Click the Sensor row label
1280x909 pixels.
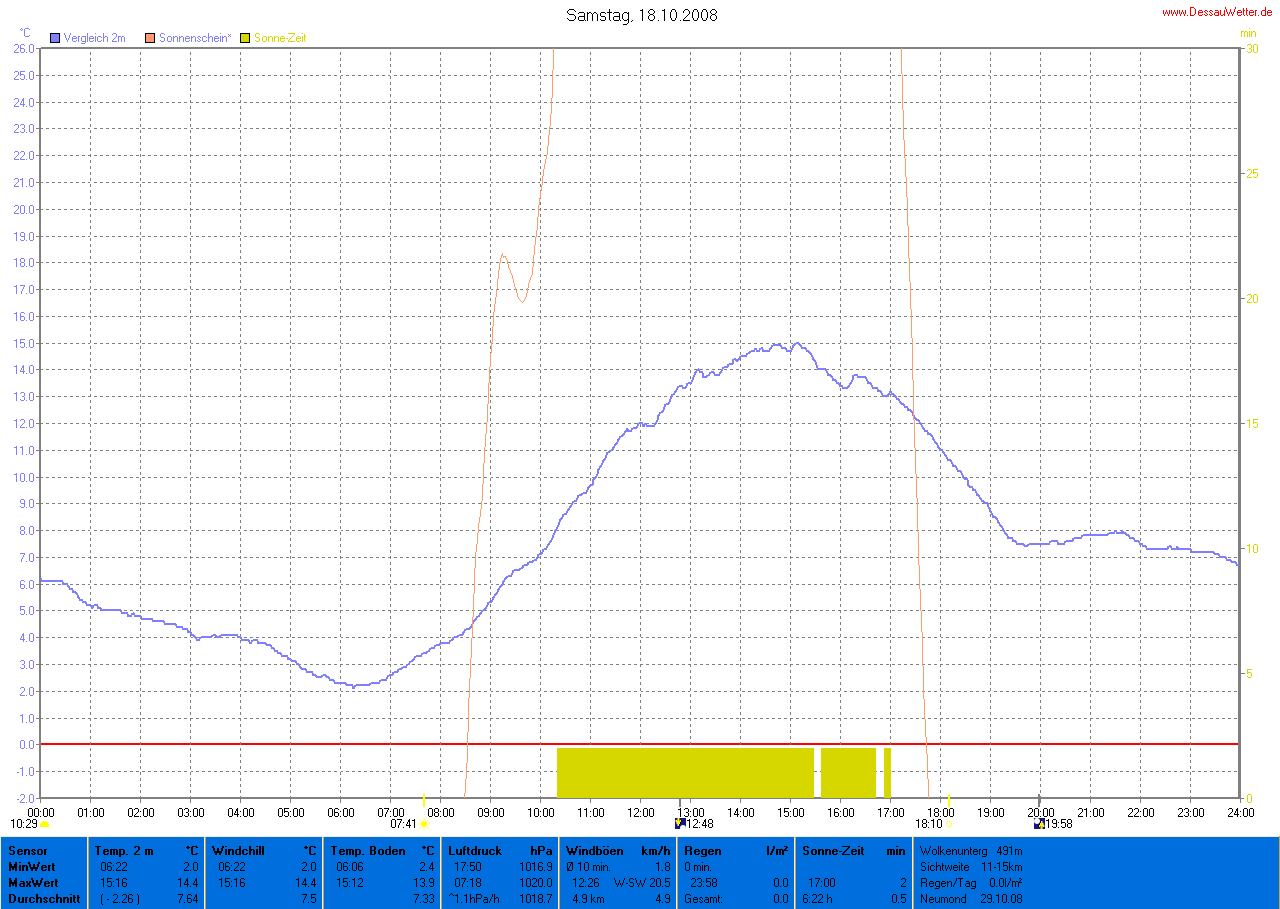coord(27,850)
